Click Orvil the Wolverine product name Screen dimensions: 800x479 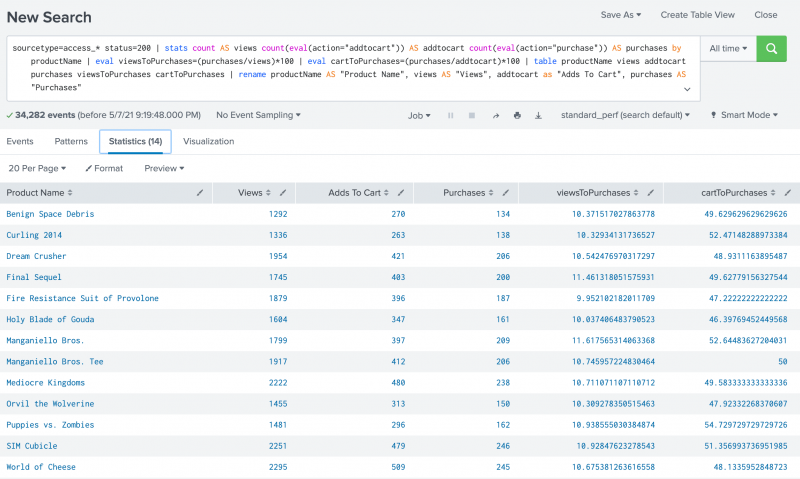50,404
